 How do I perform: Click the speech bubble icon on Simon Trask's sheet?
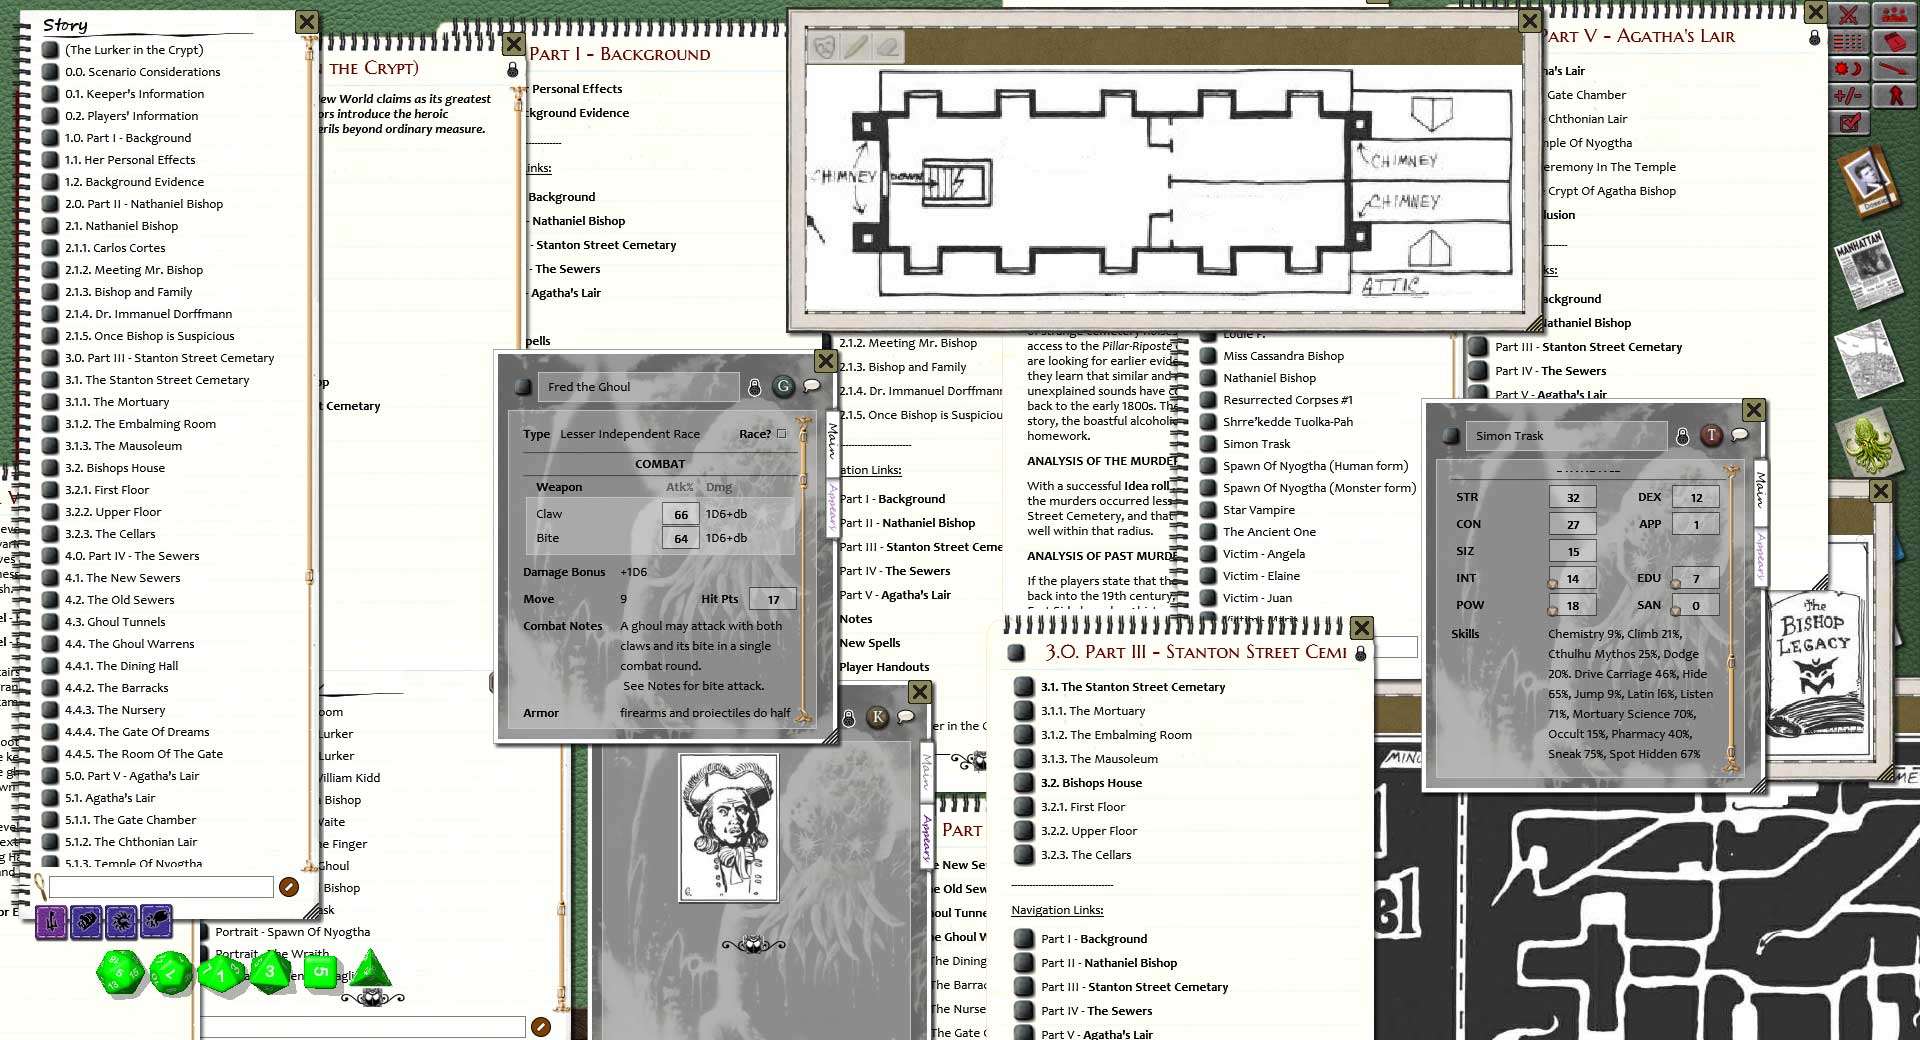1739,435
